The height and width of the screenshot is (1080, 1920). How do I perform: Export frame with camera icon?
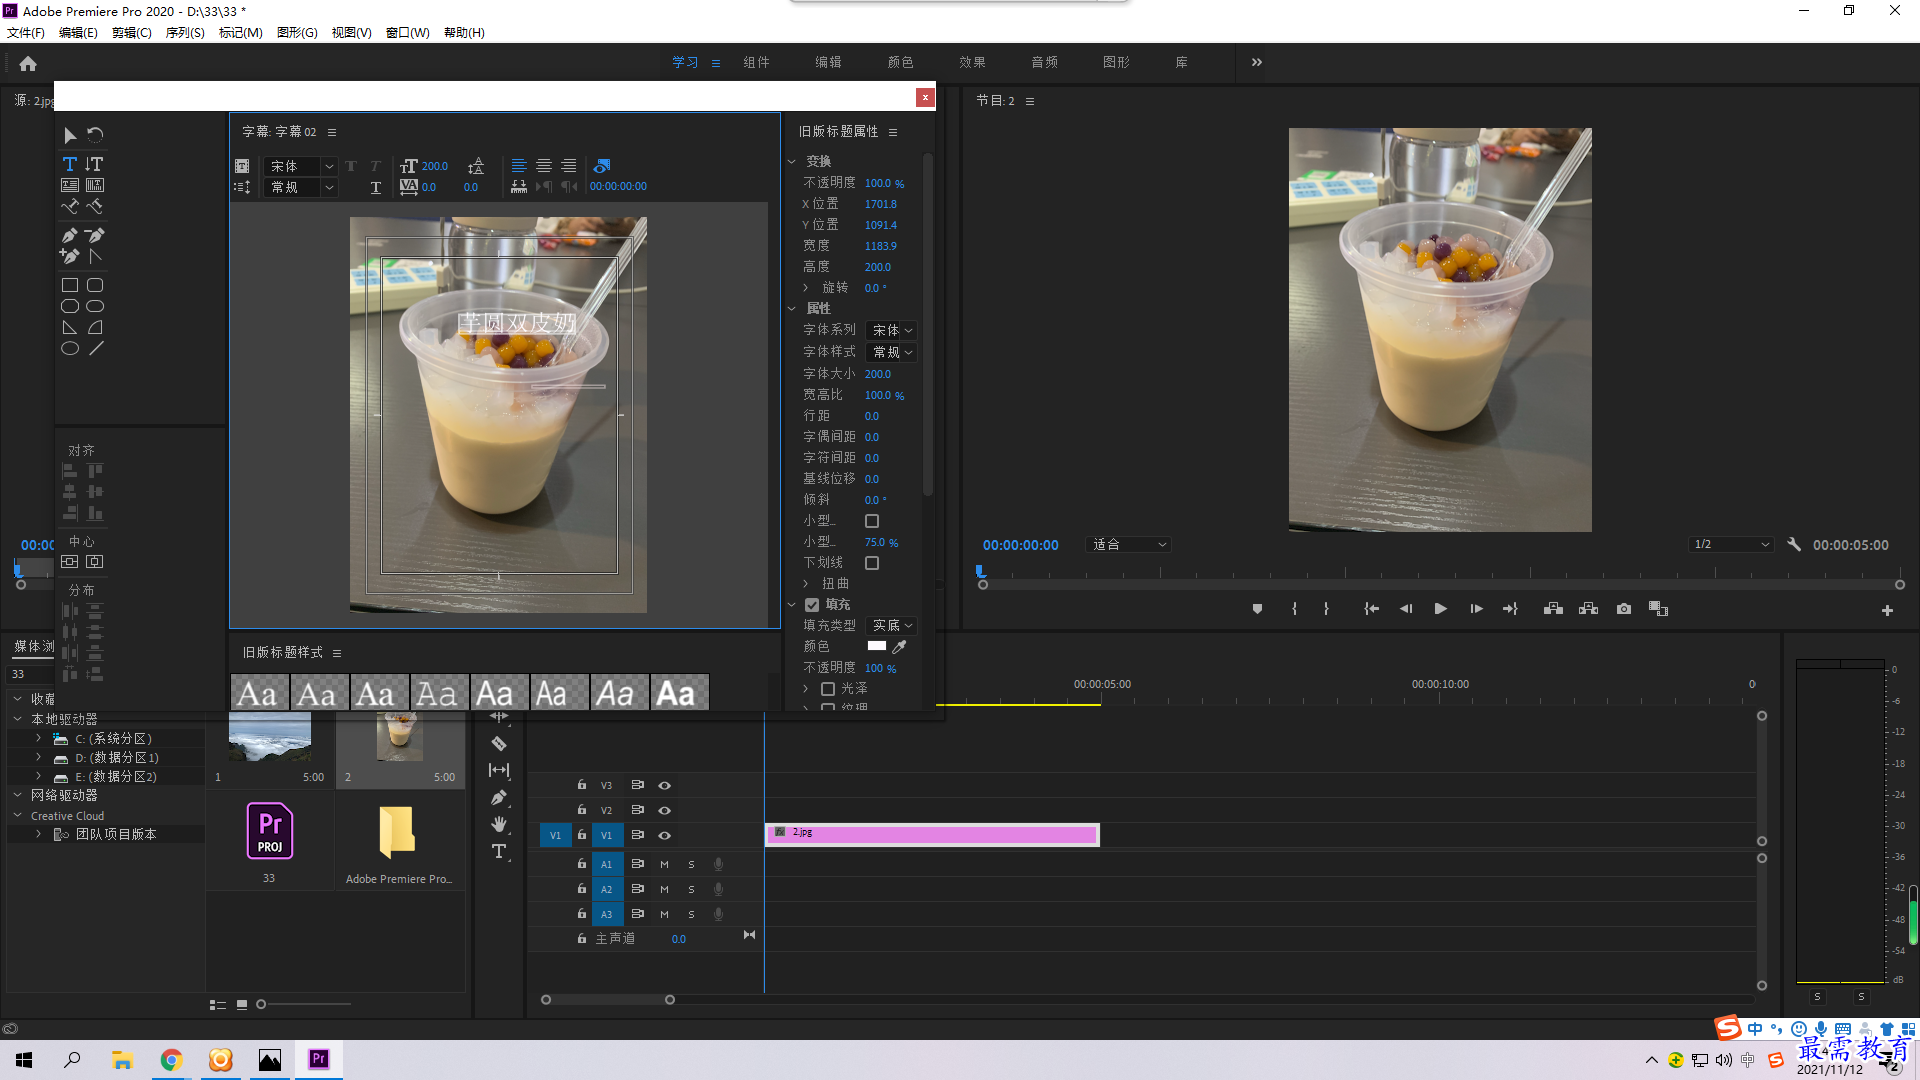pos(1624,609)
